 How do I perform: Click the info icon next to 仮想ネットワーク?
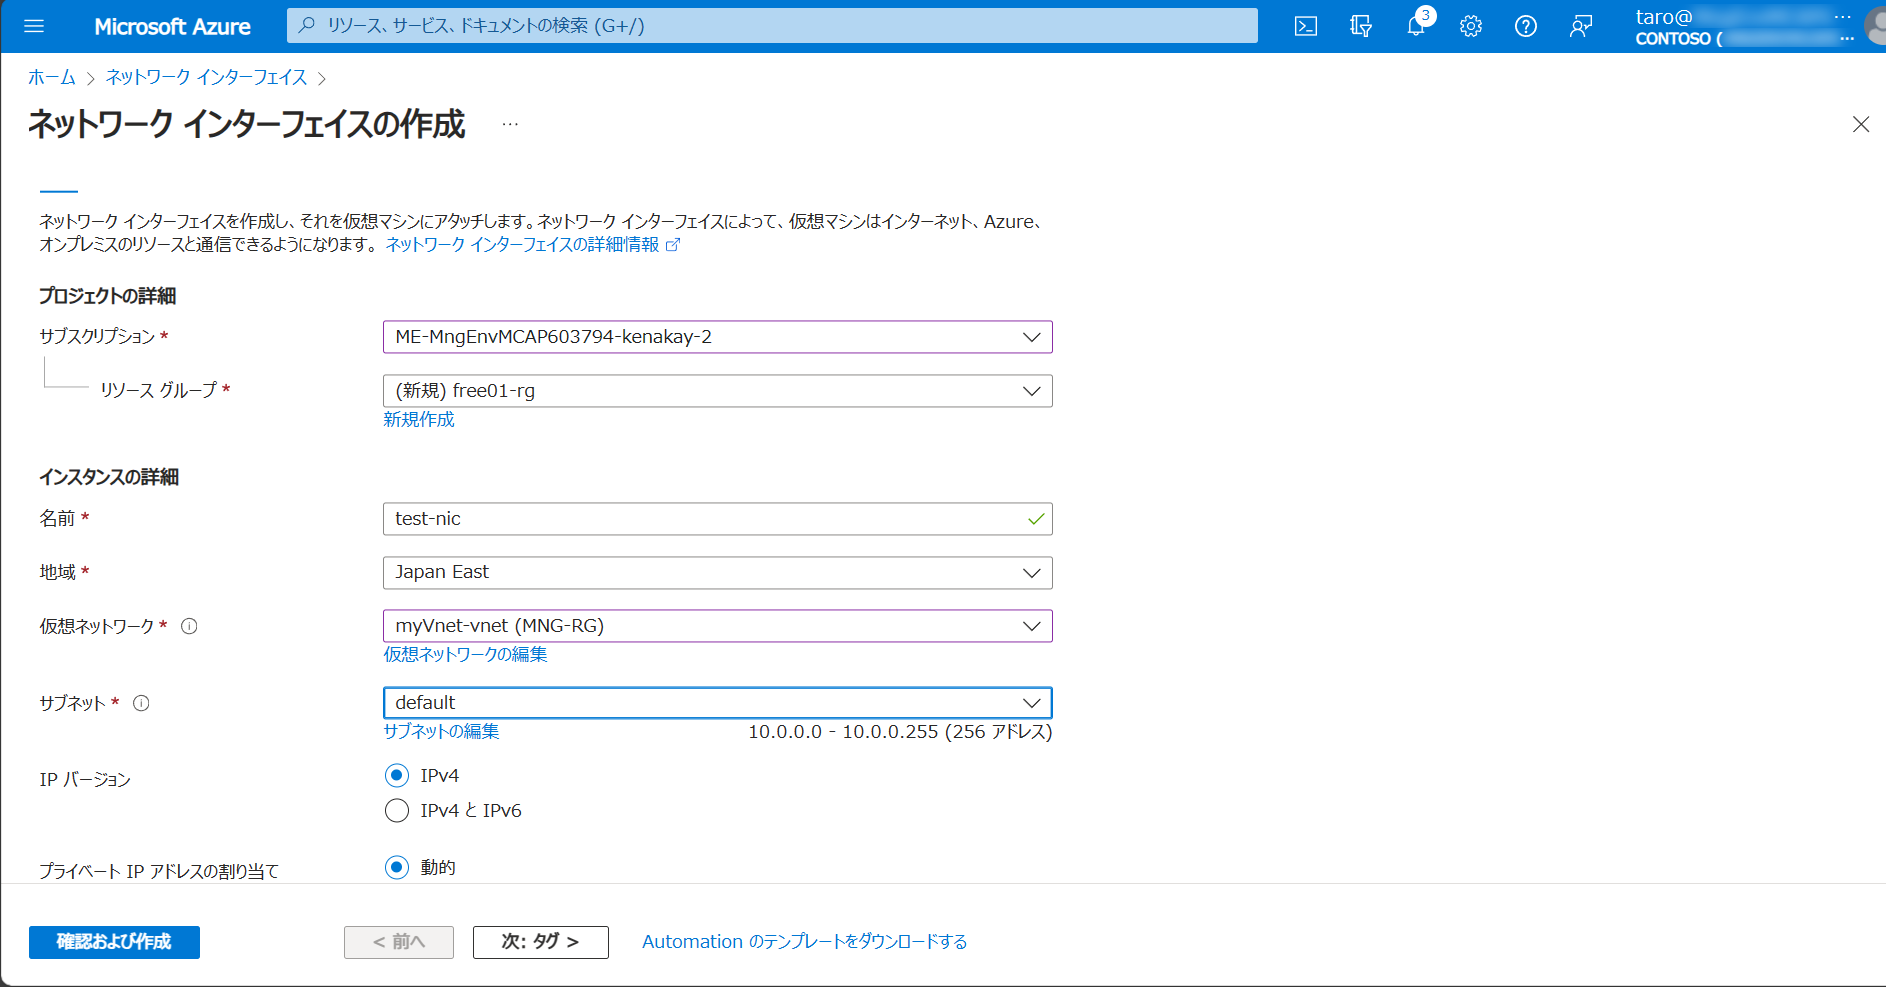189,626
